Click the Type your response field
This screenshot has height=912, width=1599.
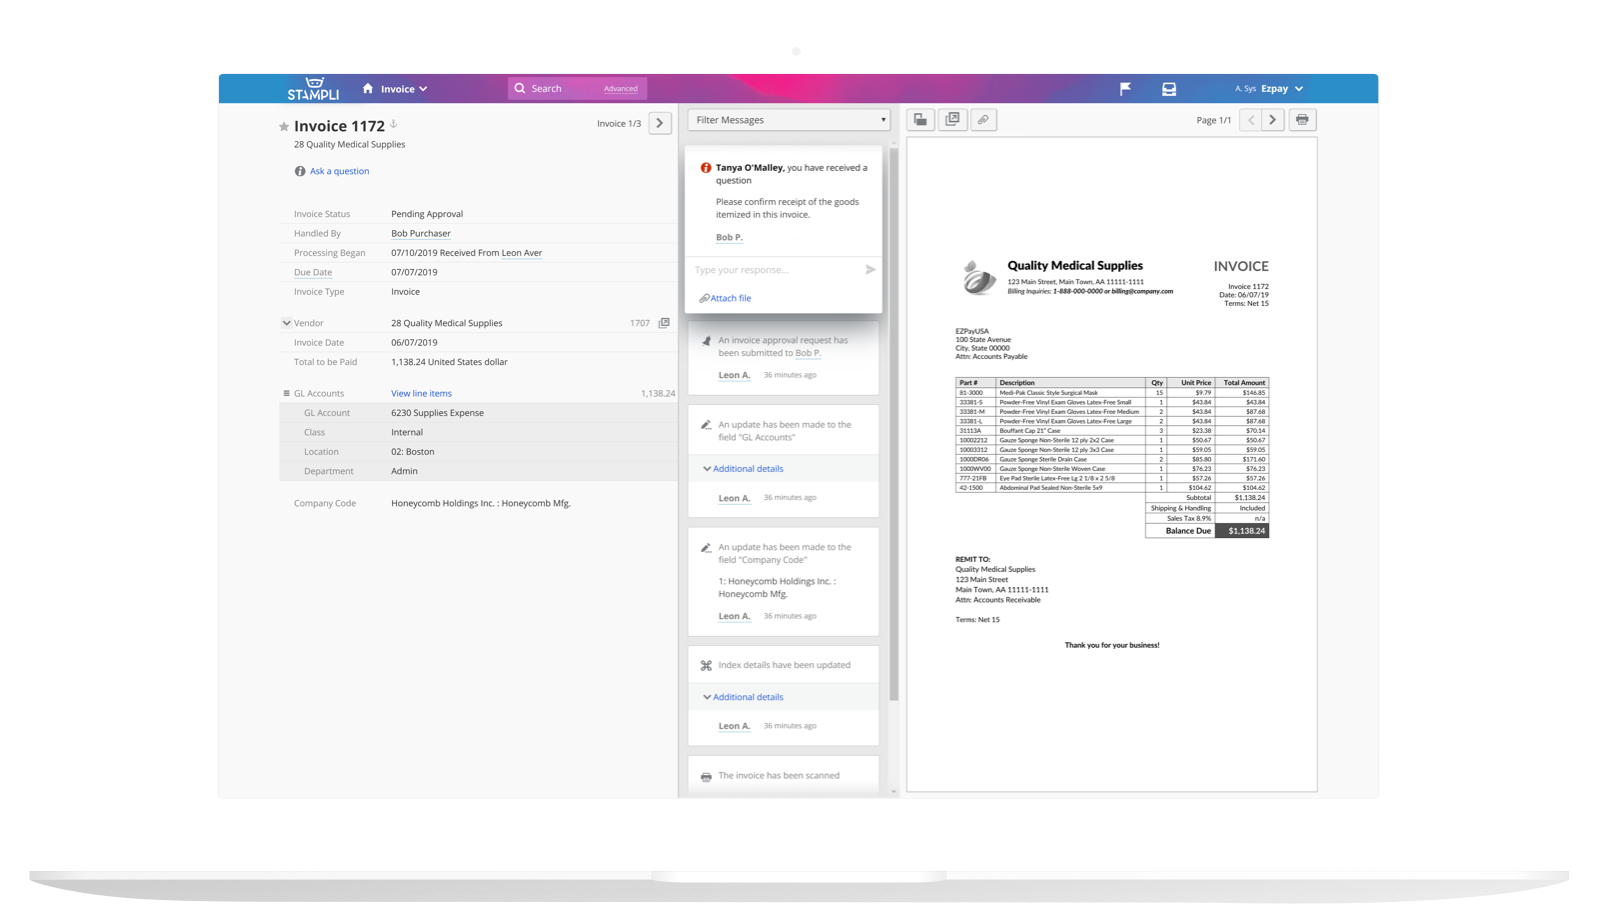775,270
